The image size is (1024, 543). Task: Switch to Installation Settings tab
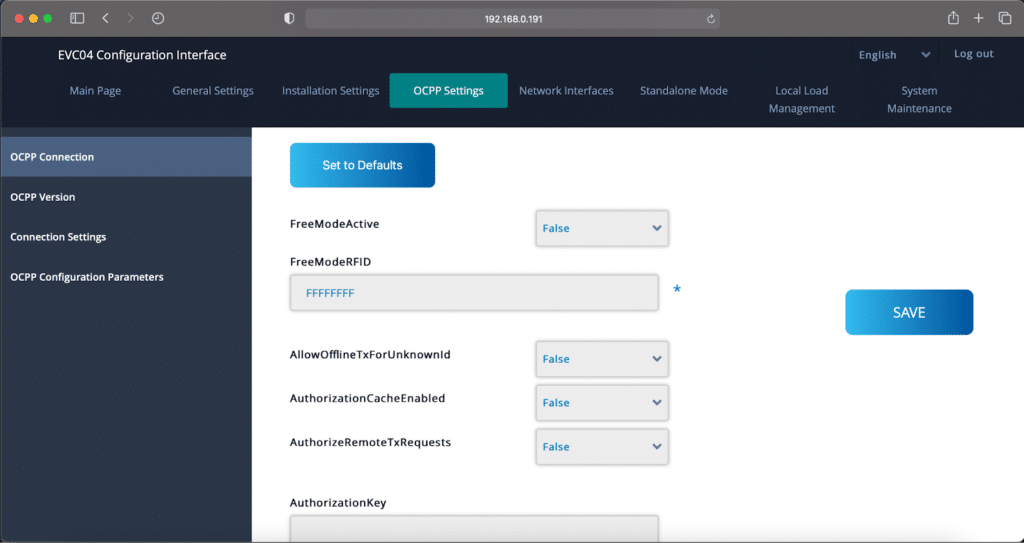(330, 91)
